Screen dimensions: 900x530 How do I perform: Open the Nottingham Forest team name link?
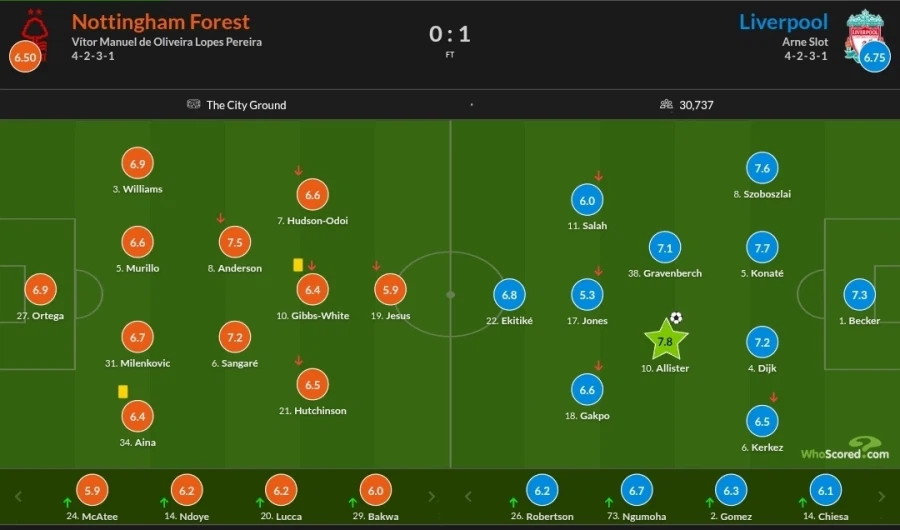161,21
